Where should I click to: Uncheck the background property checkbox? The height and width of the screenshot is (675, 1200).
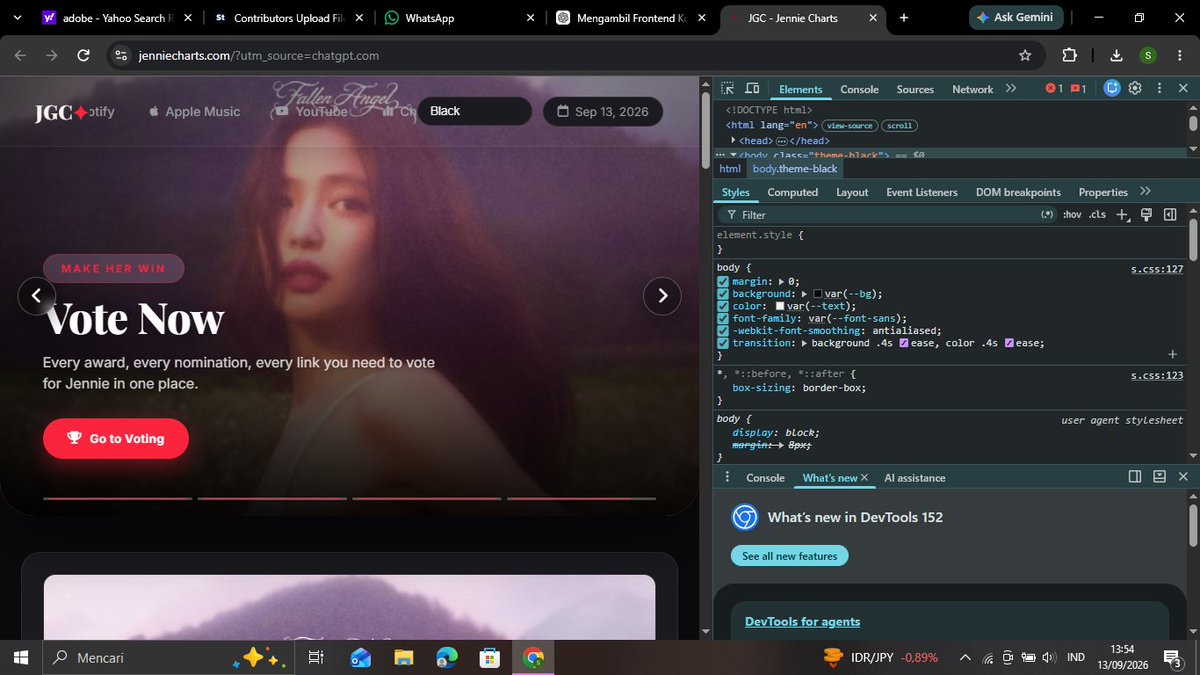723,294
